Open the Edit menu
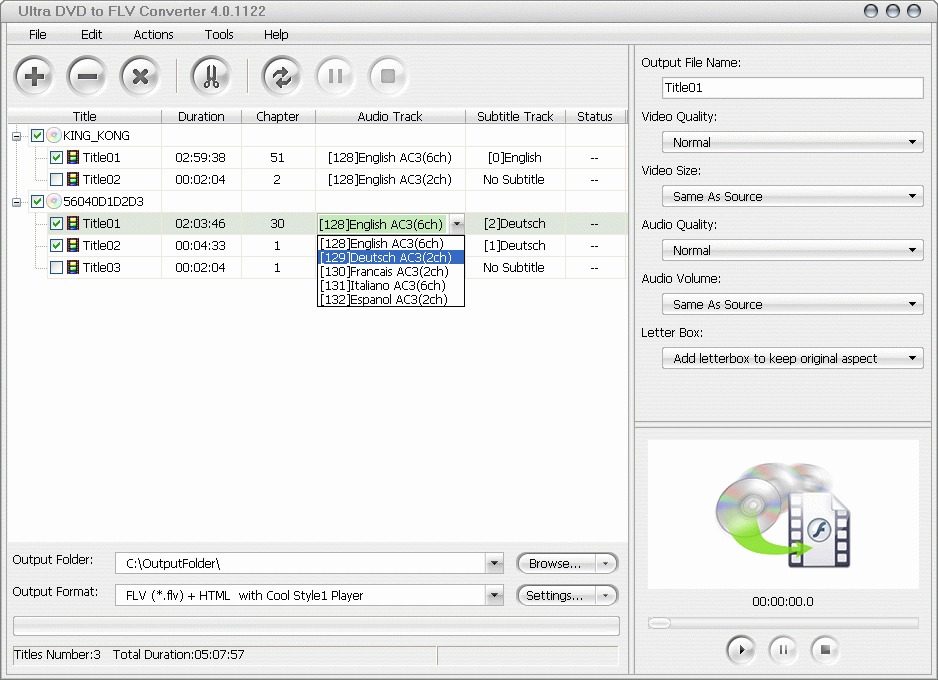The image size is (938, 680). pyautogui.click(x=92, y=35)
